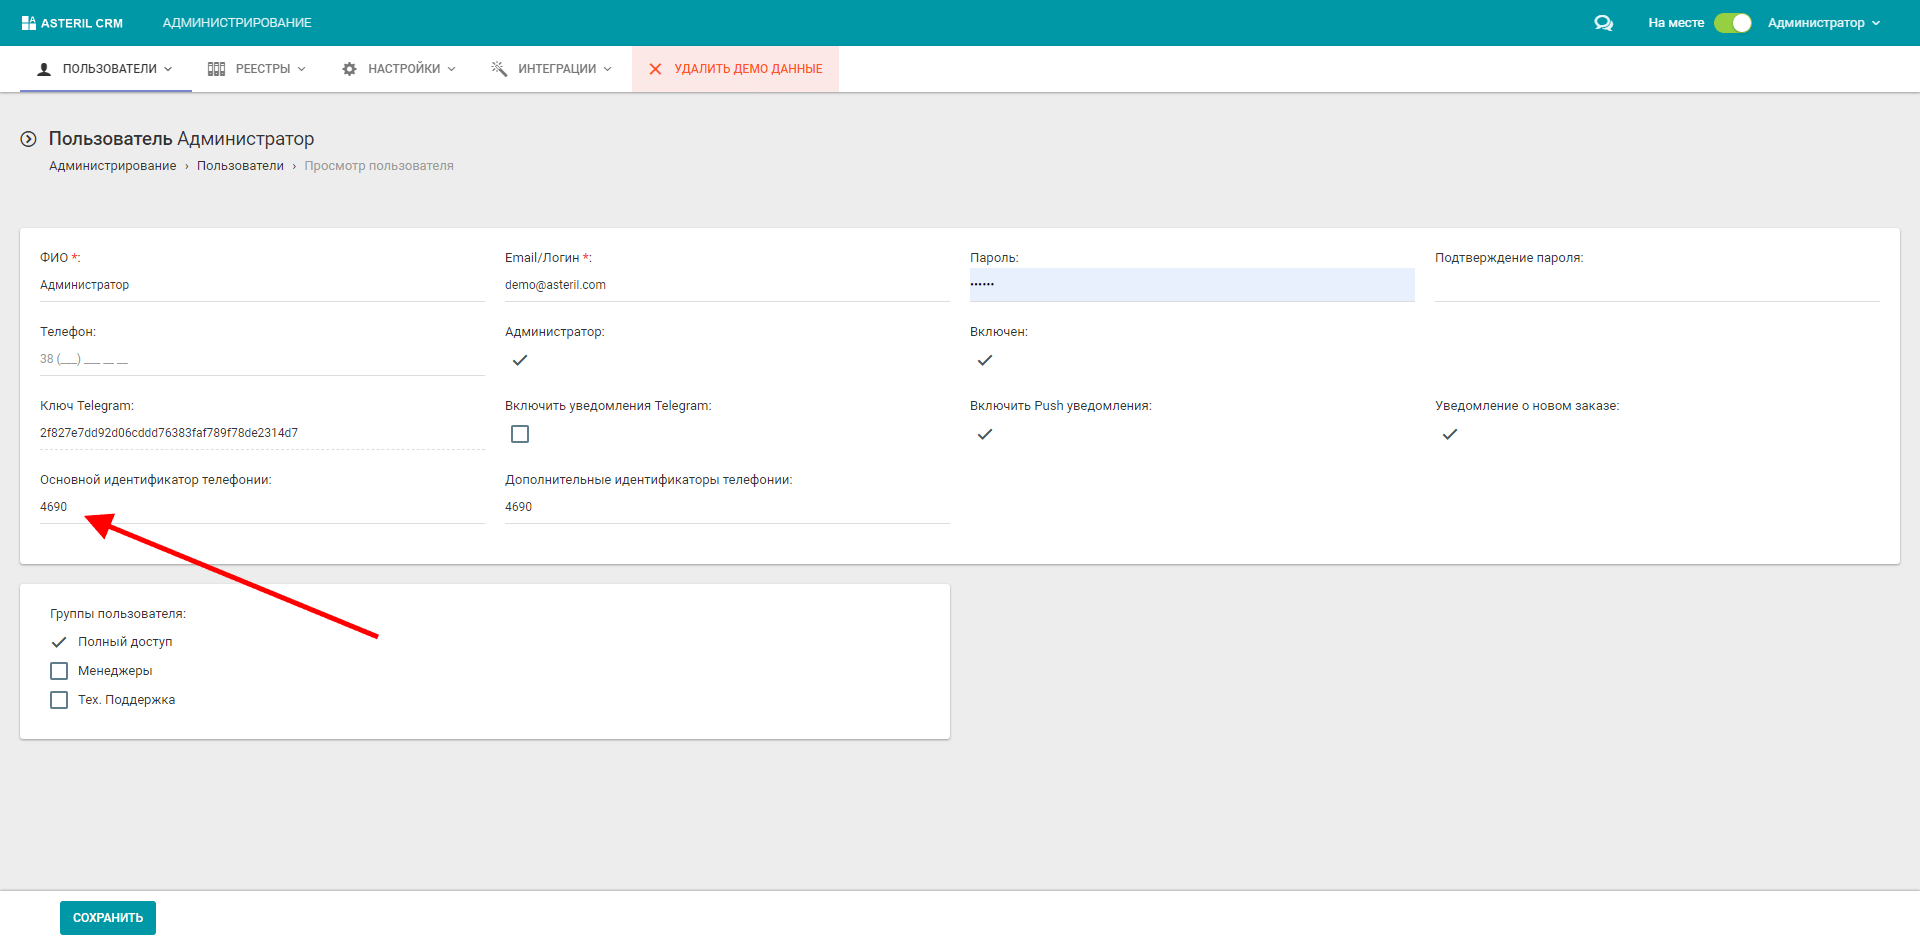Click the user silhouette icon in Пользователи
The image size is (1920, 941).
point(44,69)
